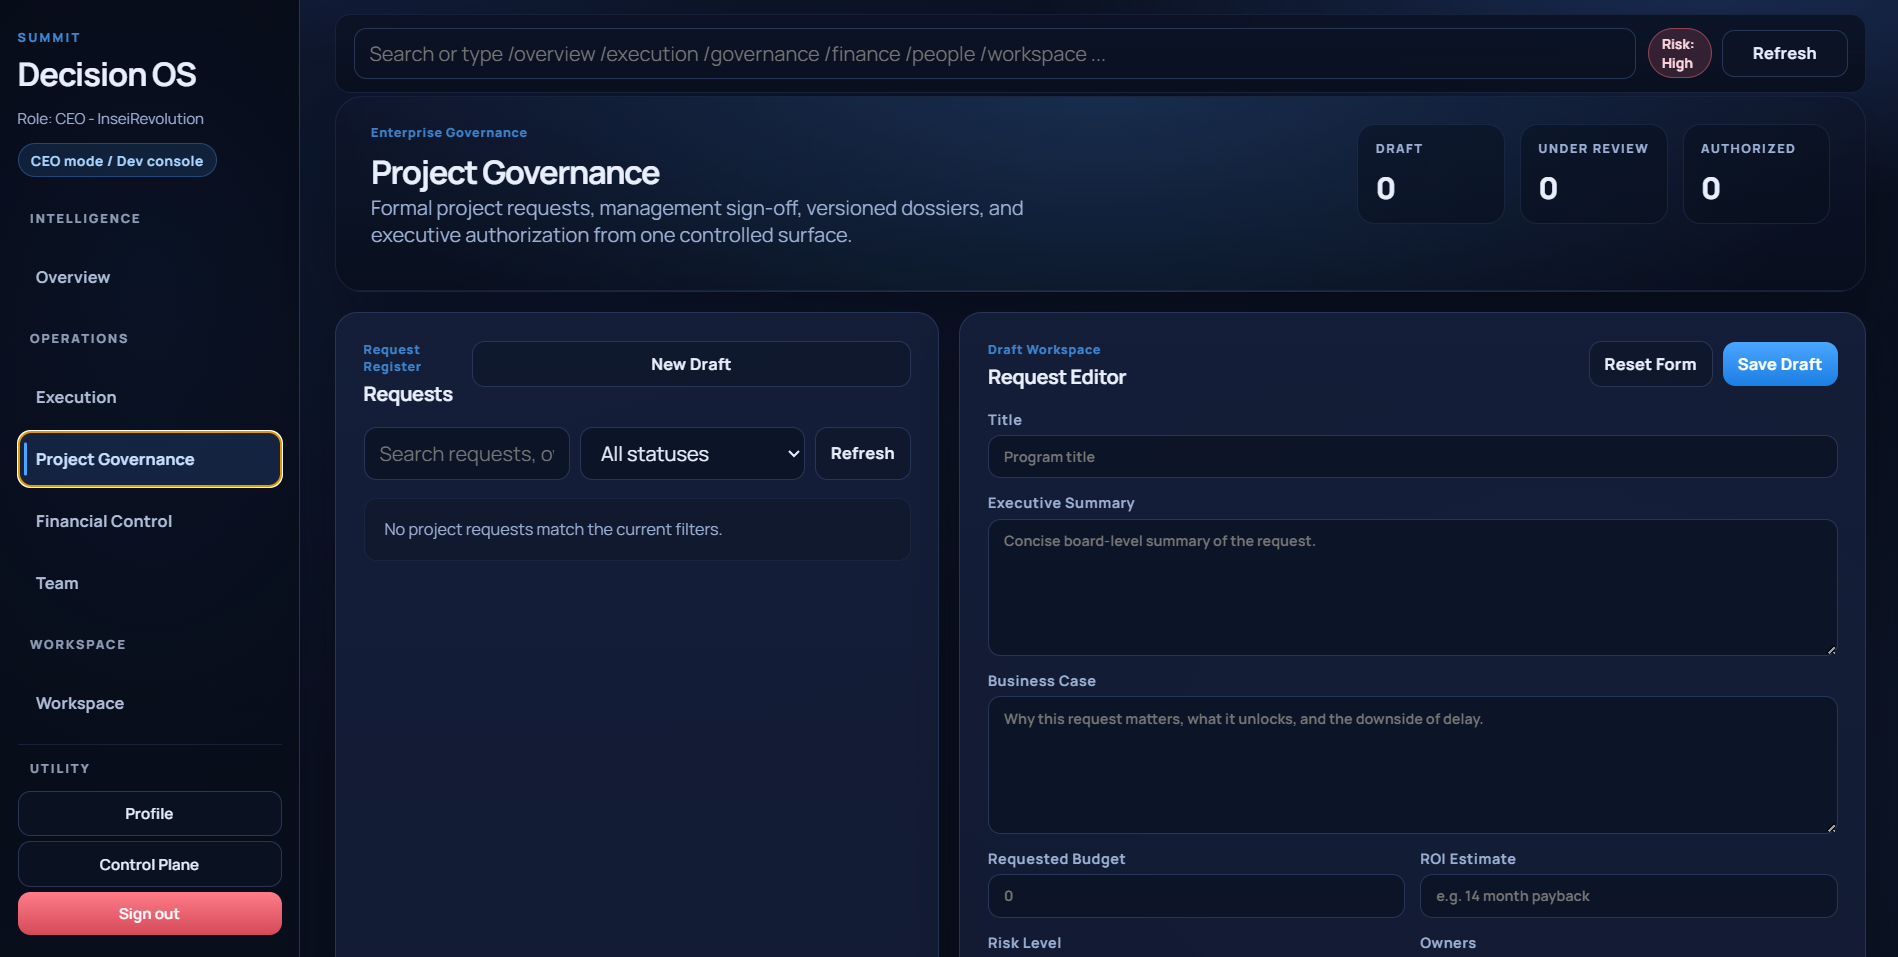Click the Authorized count card
The image size is (1898, 957).
click(x=1757, y=174)
